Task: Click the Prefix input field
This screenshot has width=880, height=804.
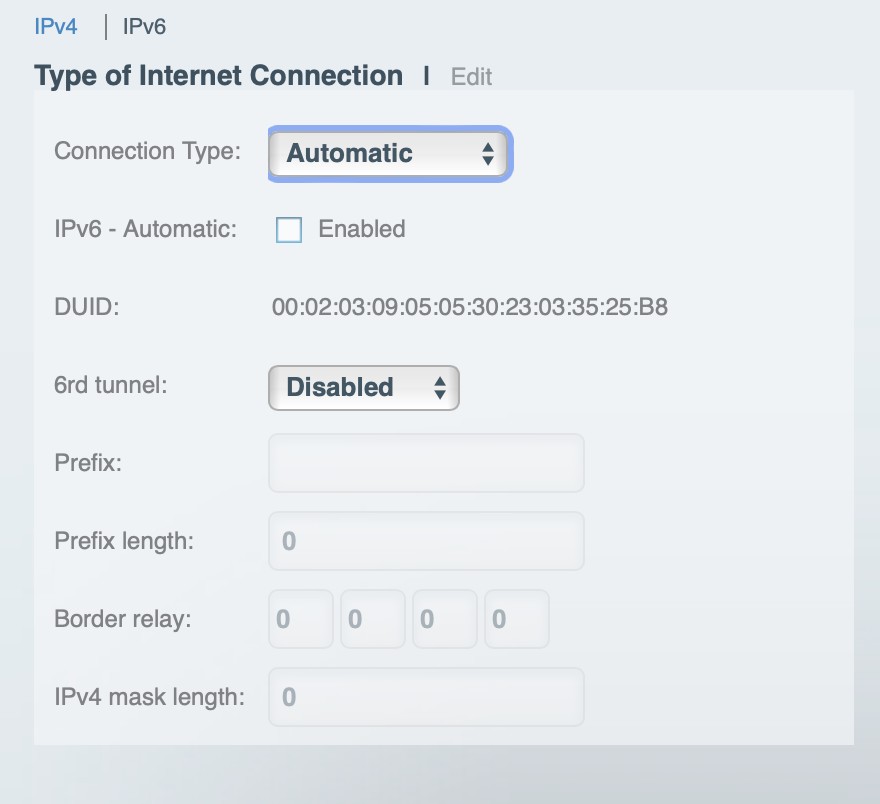Action: click(426, 463)
